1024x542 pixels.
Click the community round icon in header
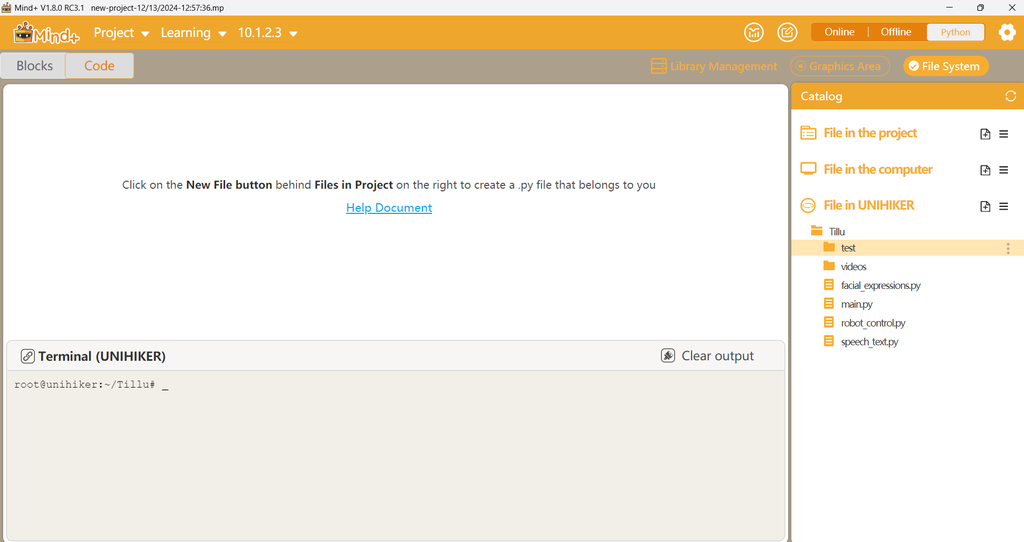(x=754, y=32)
